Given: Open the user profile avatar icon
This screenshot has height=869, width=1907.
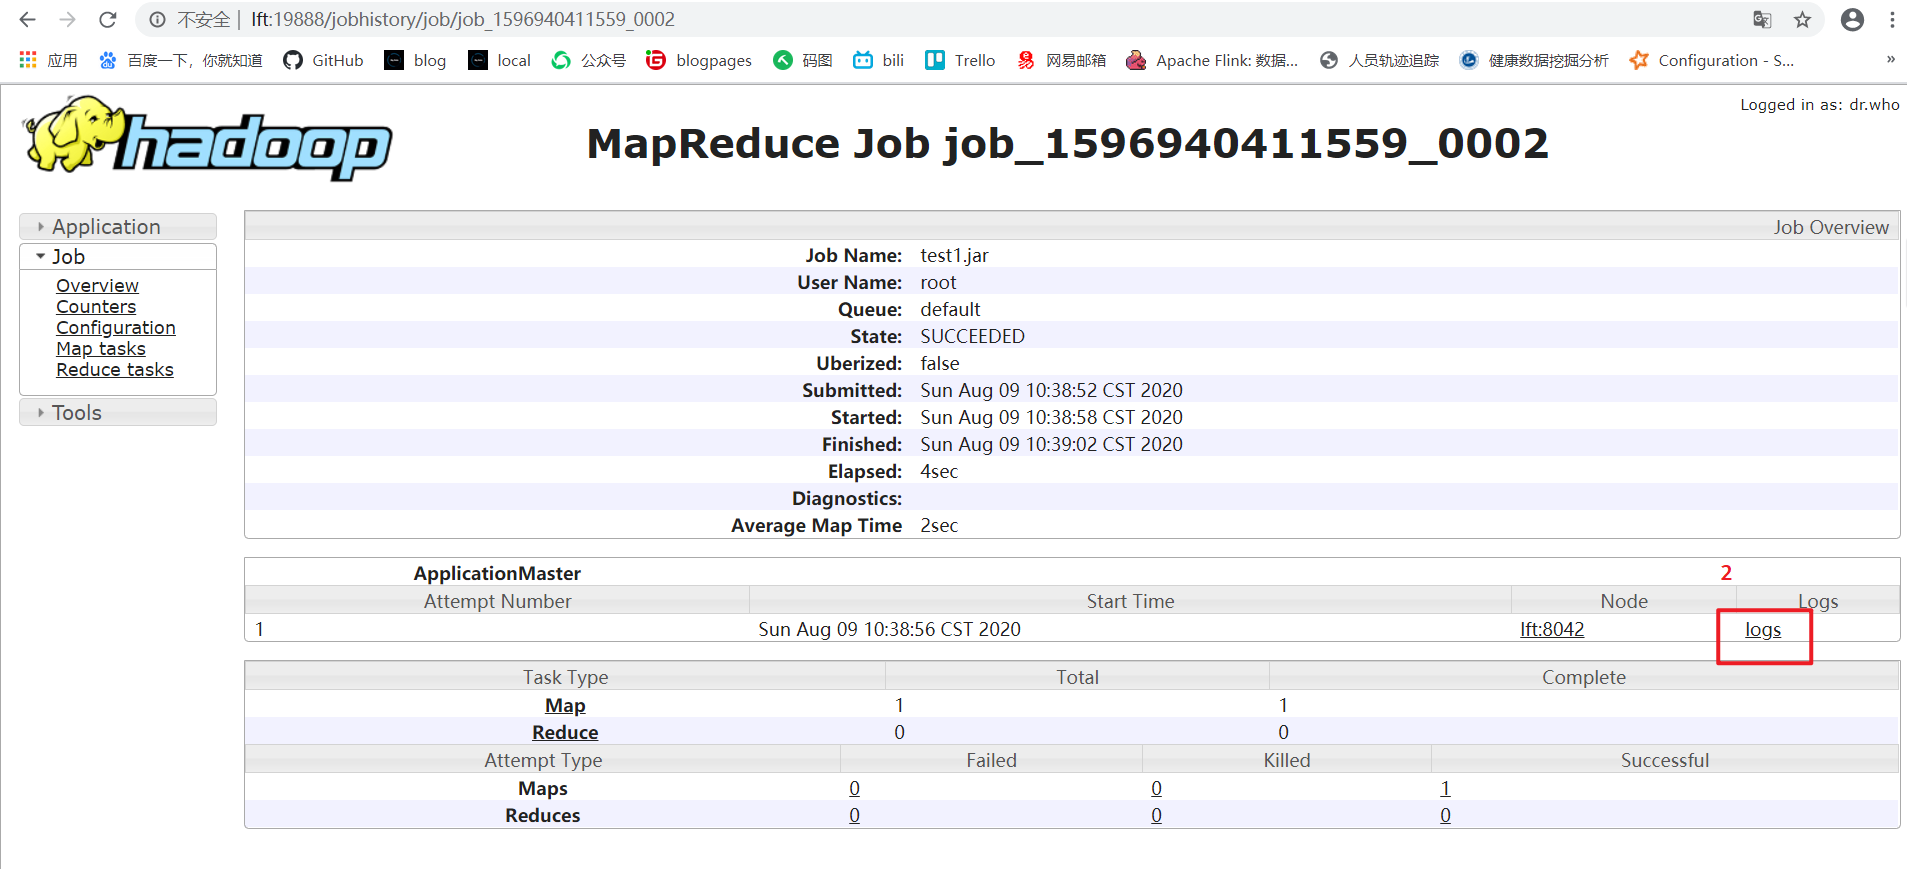Looking at the screenshot, I should coord(1852,20).
